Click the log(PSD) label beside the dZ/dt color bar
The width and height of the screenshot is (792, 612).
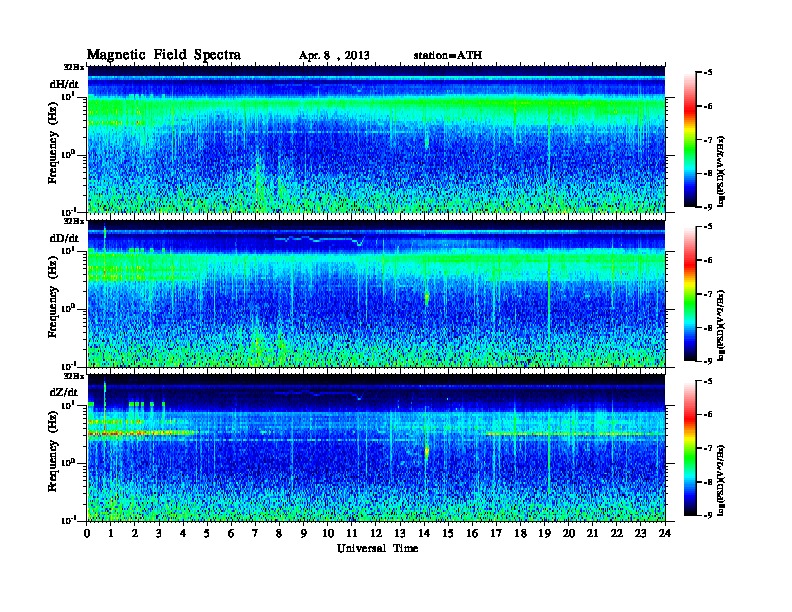pyautogui.click(x=721, y=480)
